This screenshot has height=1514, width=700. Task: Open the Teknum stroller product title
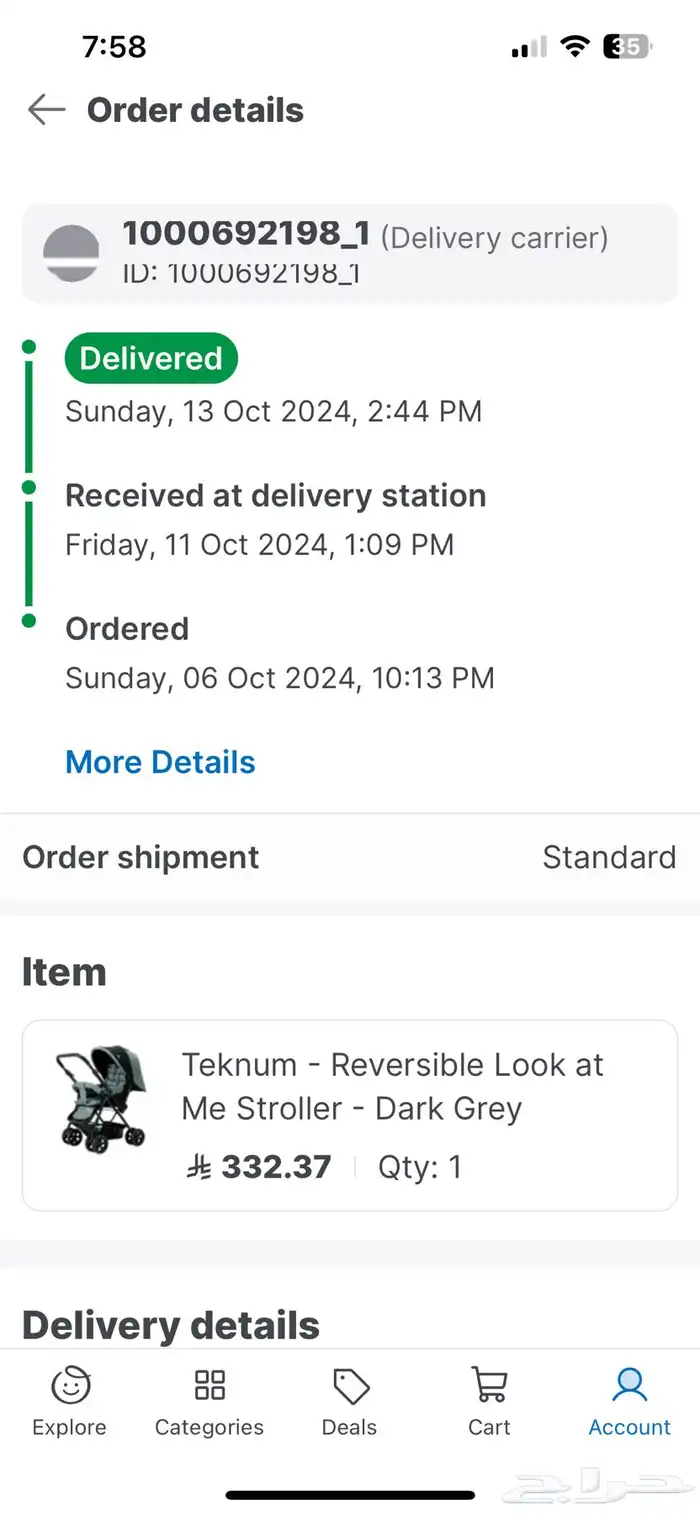tap(392, 1086)
